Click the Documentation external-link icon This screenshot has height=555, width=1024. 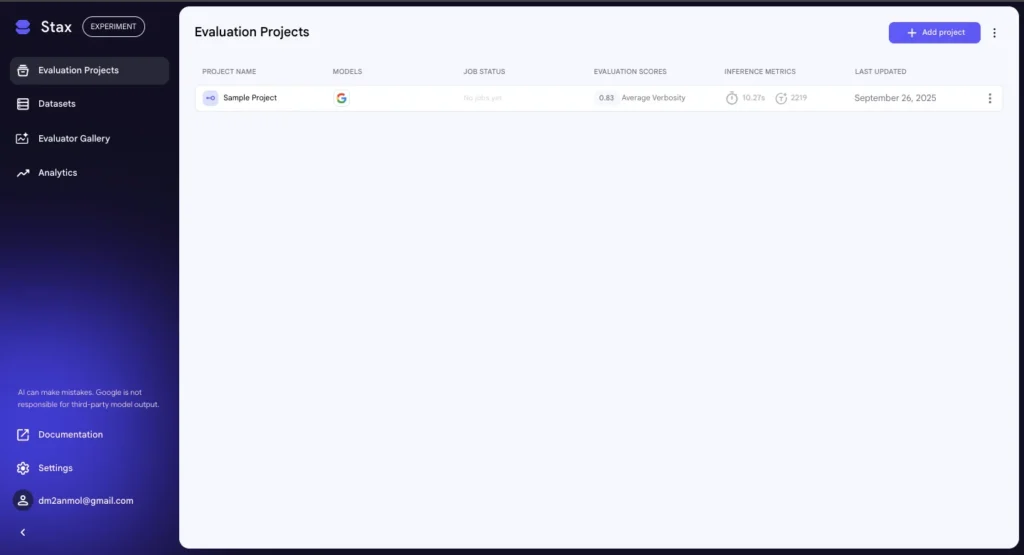23,435
